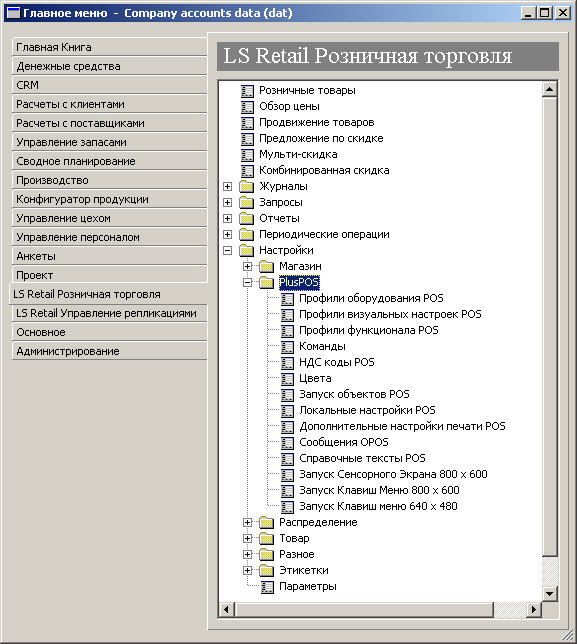Image resolution: width=577 pixels, height=644 pixels.
Task: Click the icon next to Комбинированная скидка
Action: pos(247,170)
